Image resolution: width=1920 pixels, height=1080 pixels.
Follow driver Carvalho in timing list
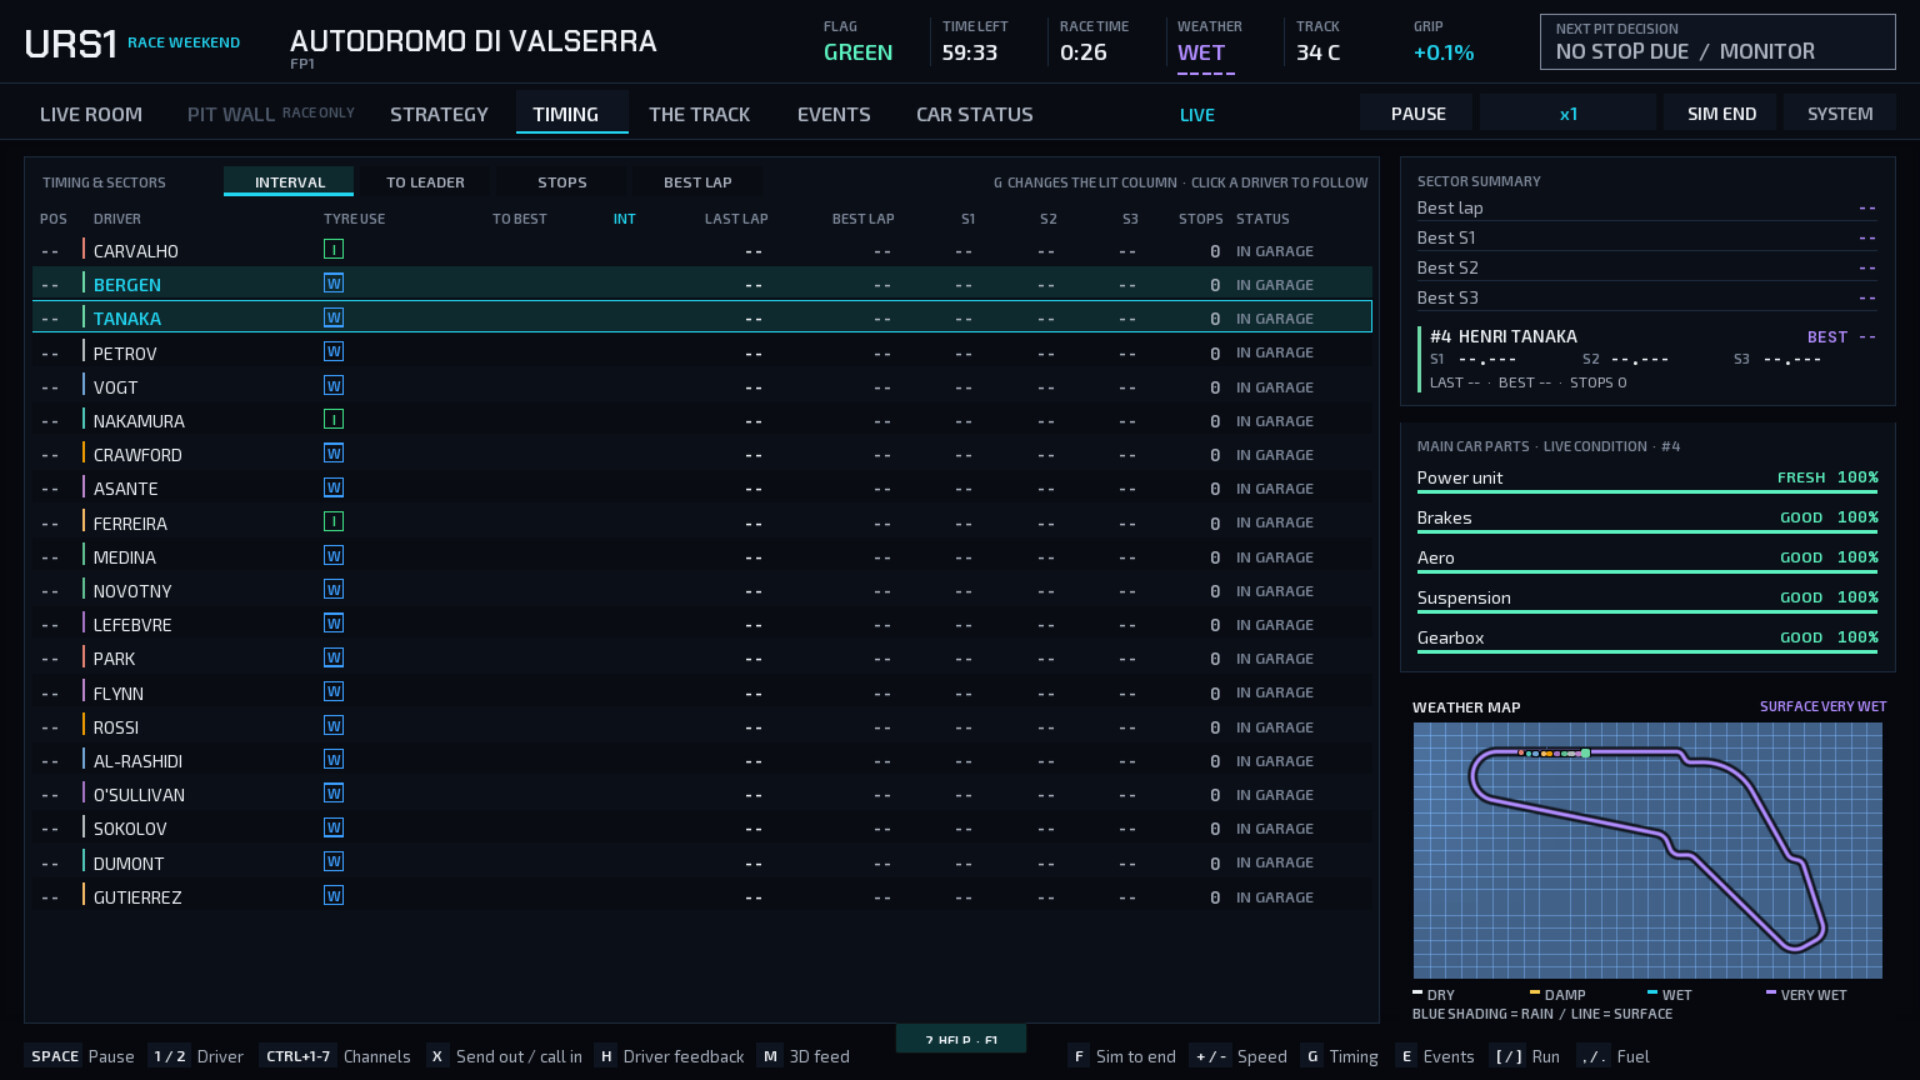pyautogui.click(x=702, y=250)
